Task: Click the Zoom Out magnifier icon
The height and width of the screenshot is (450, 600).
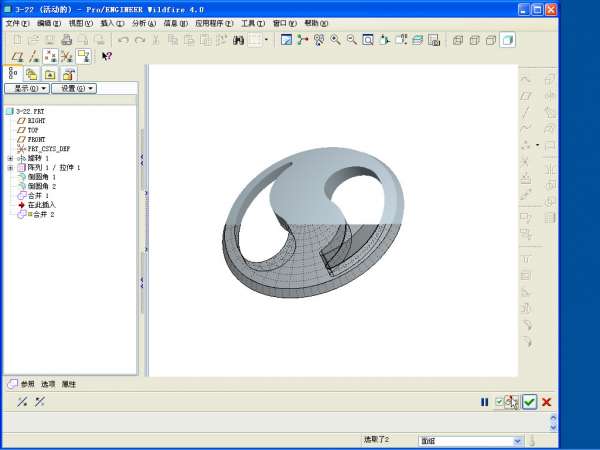Action: click(351, 40)
